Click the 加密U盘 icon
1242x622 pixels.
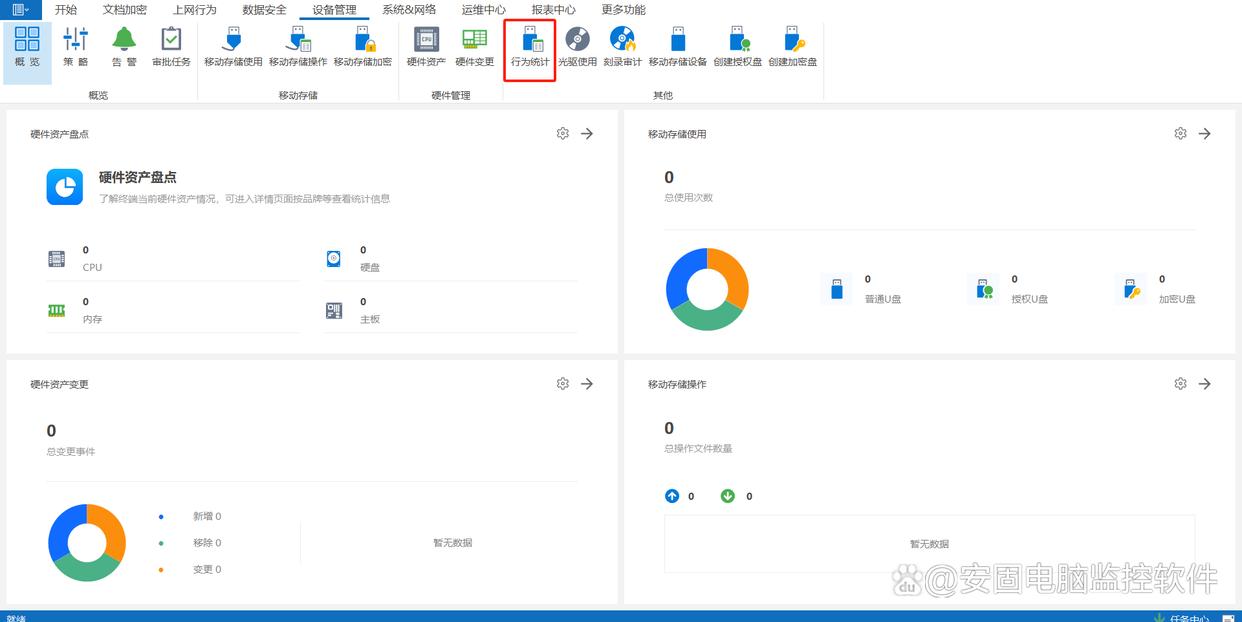1131,290
